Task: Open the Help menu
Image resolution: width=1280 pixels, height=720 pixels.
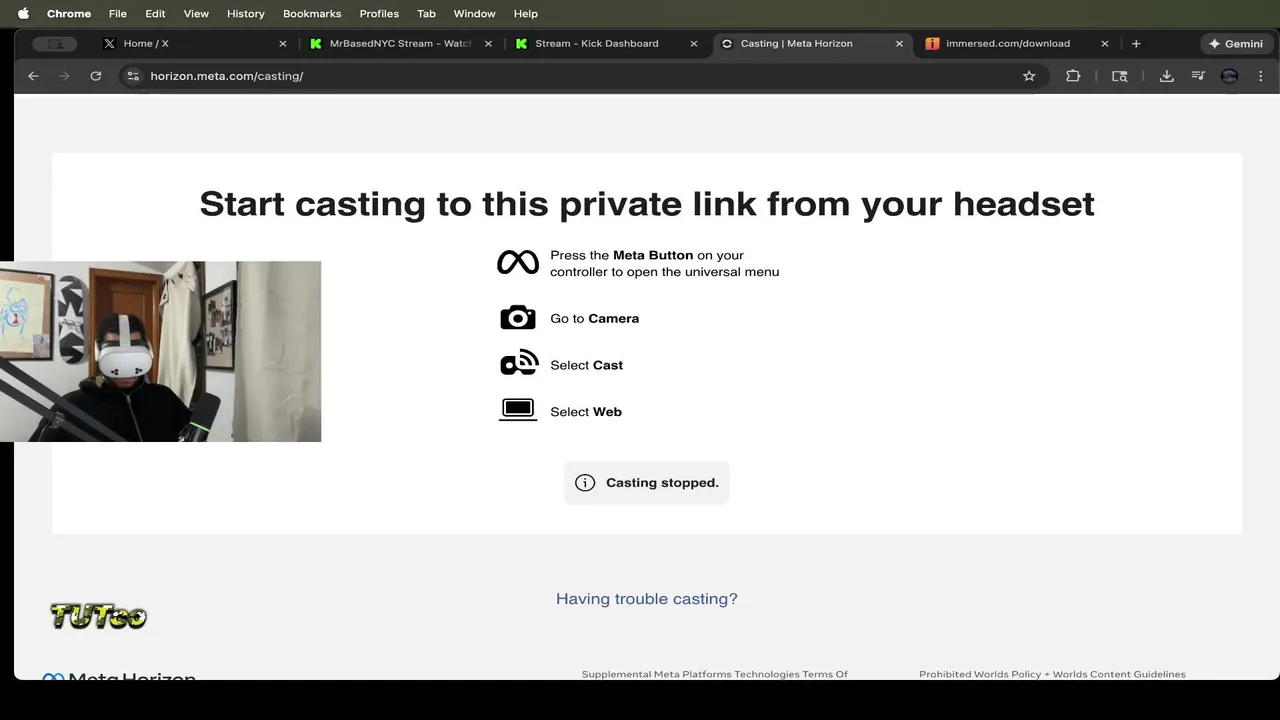Action: click(x=526, y=14)
